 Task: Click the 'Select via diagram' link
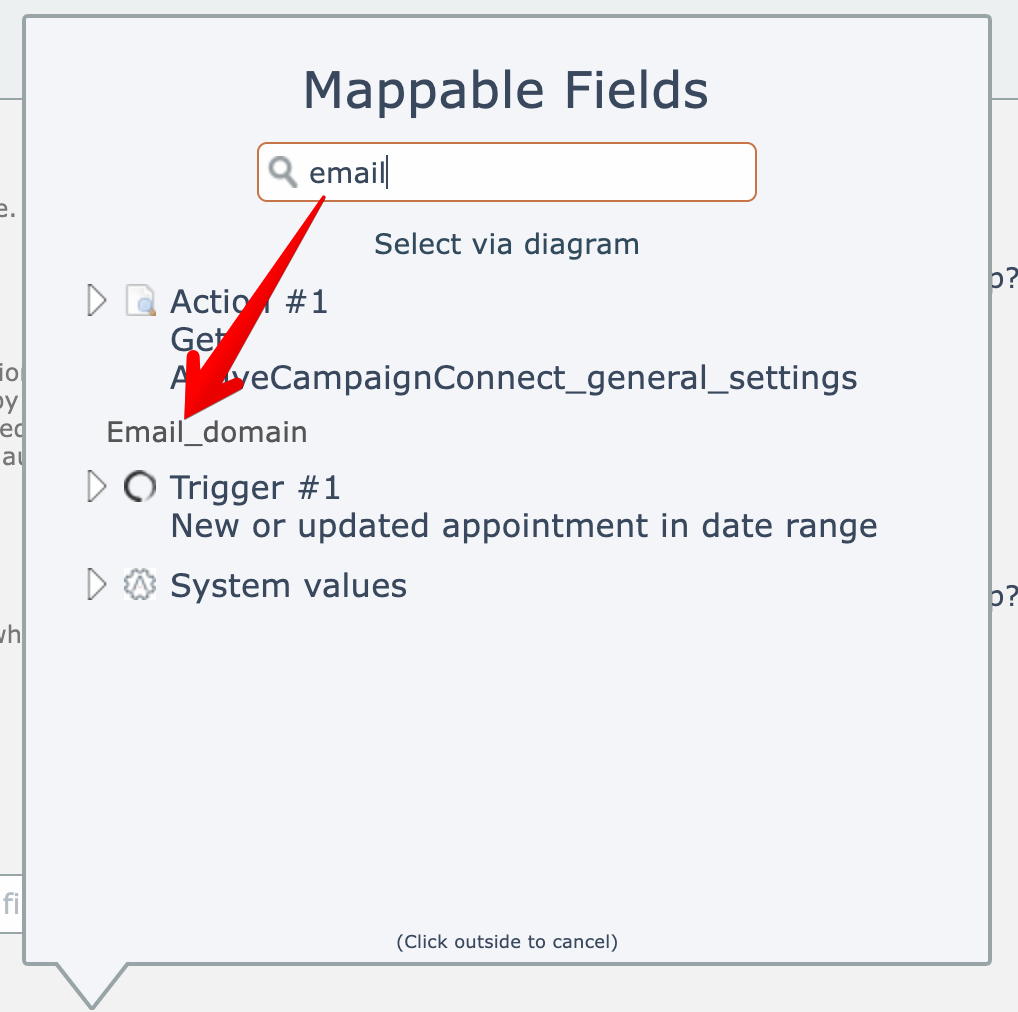point(506,244)
